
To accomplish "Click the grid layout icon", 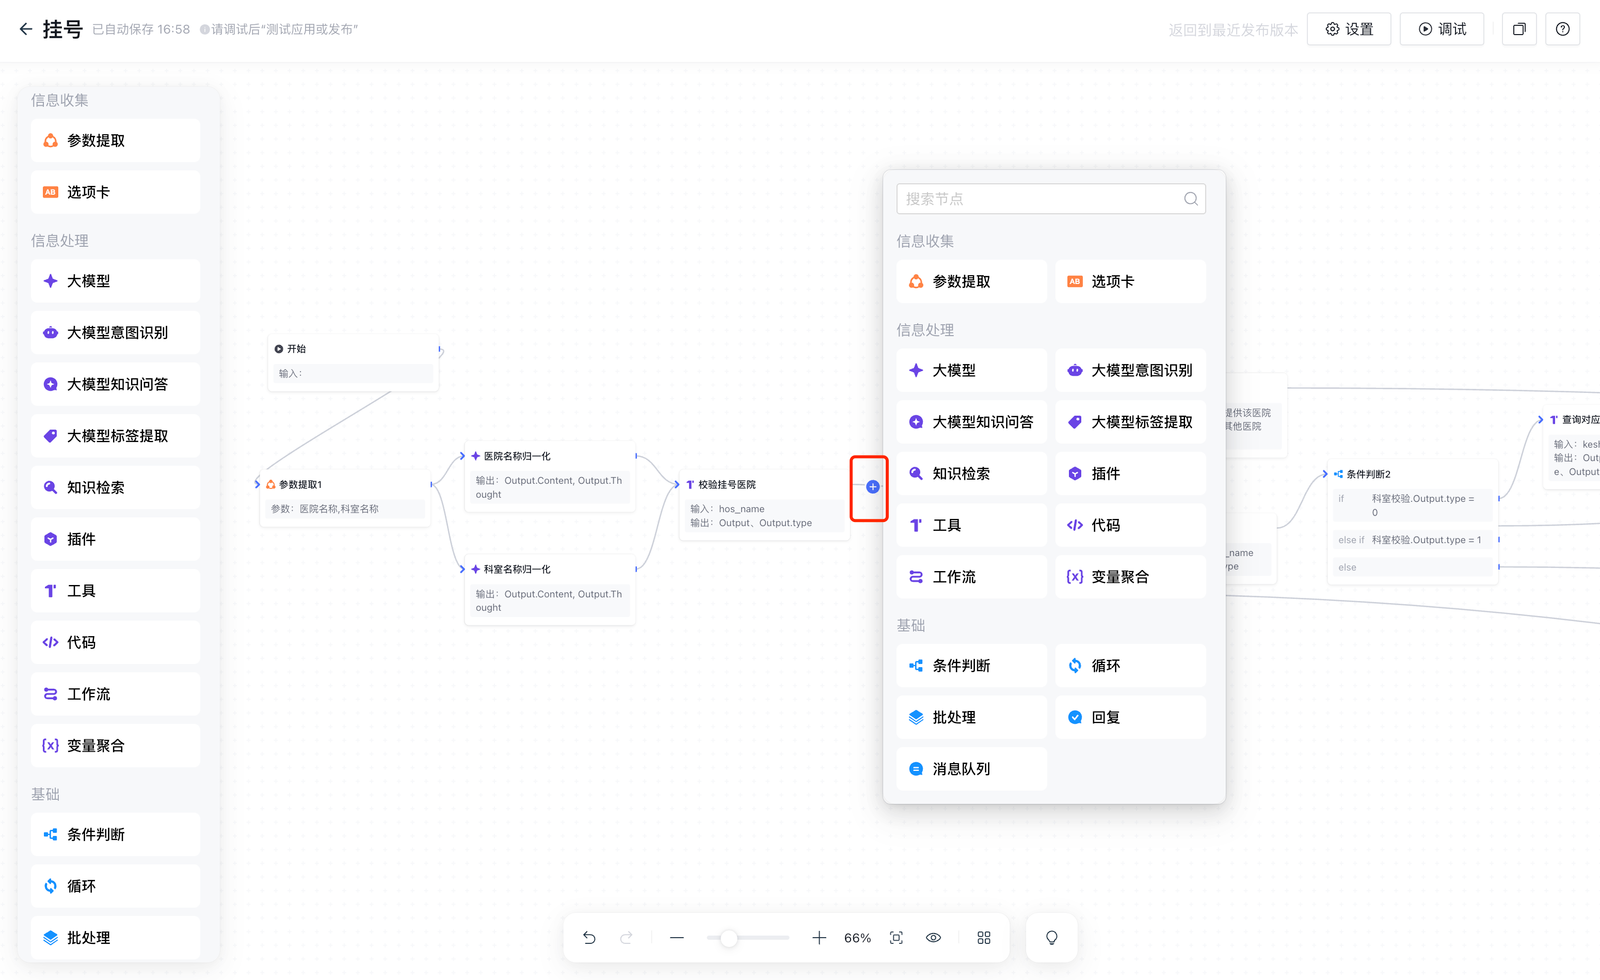I will 984,938.
